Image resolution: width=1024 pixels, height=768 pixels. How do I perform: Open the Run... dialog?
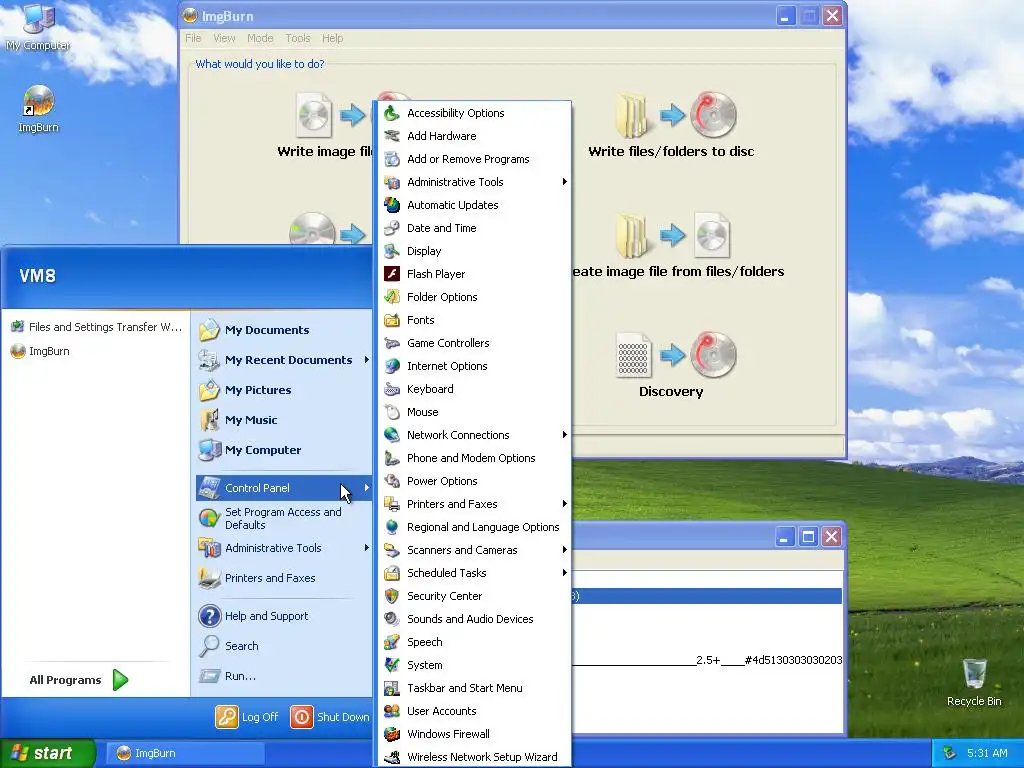(284, 676)
